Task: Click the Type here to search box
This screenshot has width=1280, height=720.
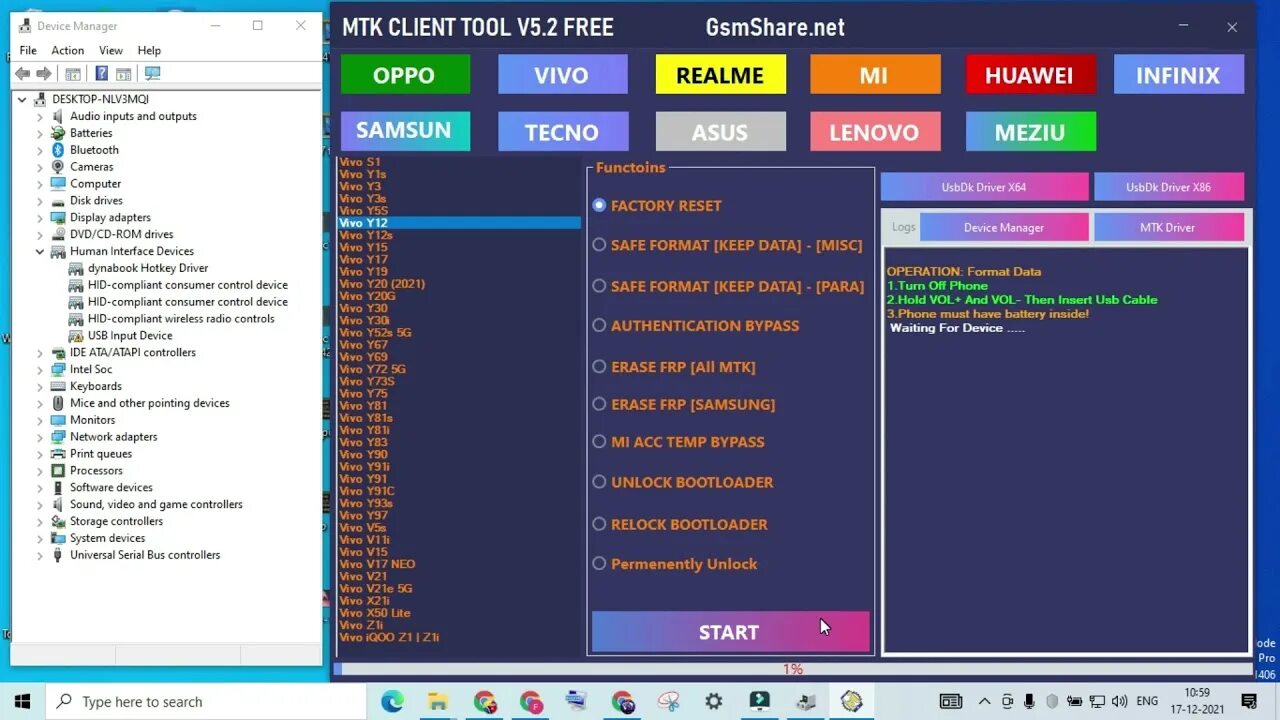Action: (x=207, y=702)
